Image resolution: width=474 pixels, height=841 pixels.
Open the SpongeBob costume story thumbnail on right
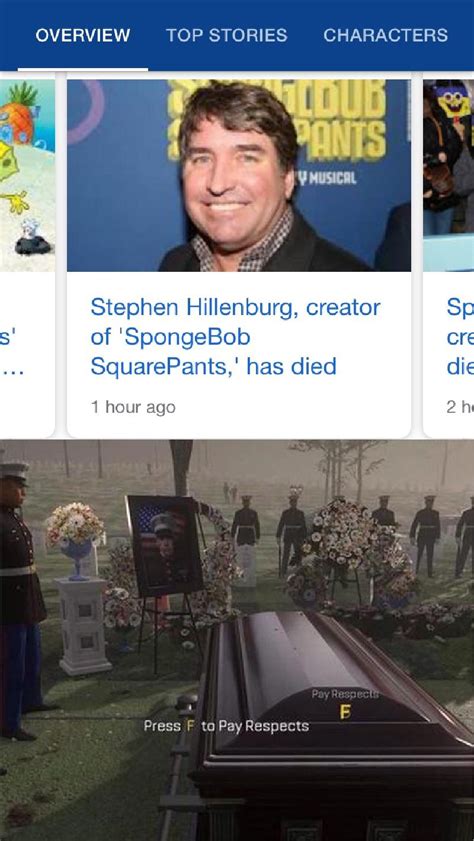(449, 175)
